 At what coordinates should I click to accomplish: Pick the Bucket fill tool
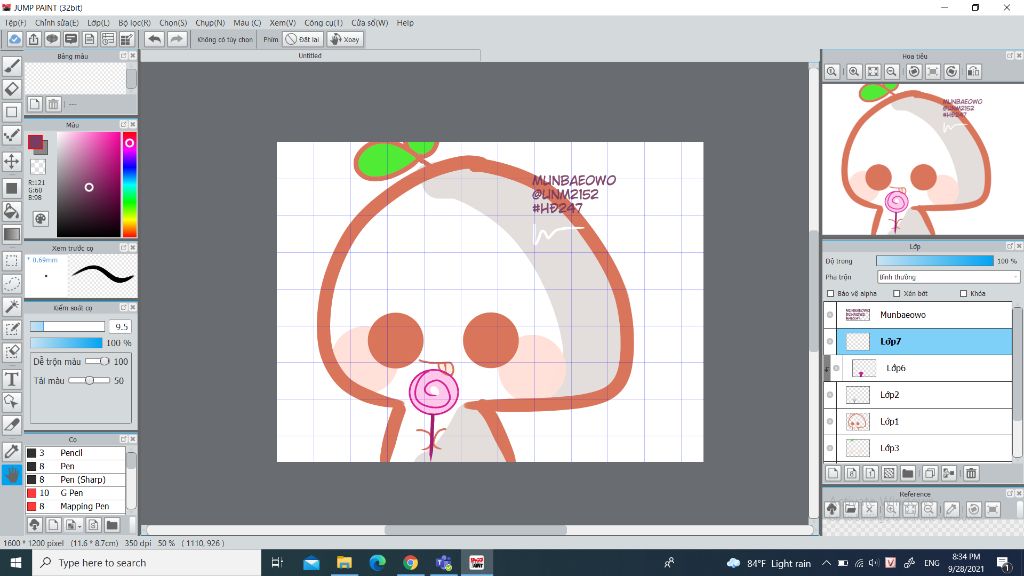tap(12, 211)
